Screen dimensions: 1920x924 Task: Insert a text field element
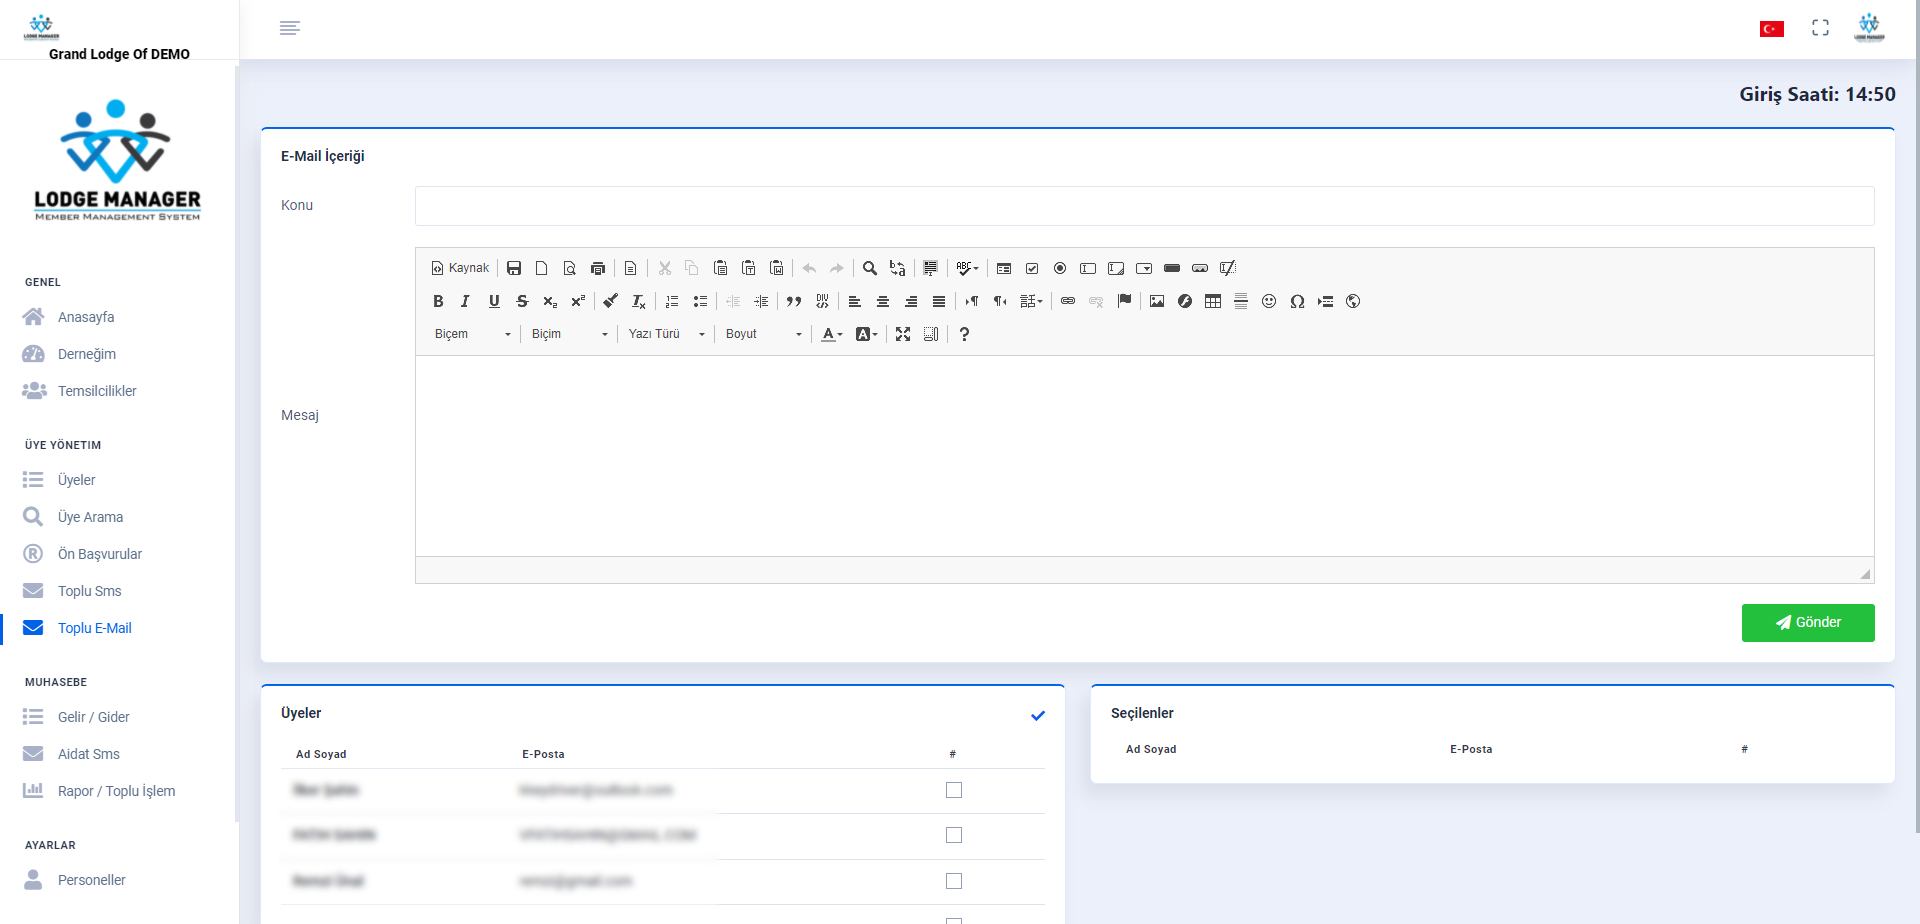point(1088,268)
